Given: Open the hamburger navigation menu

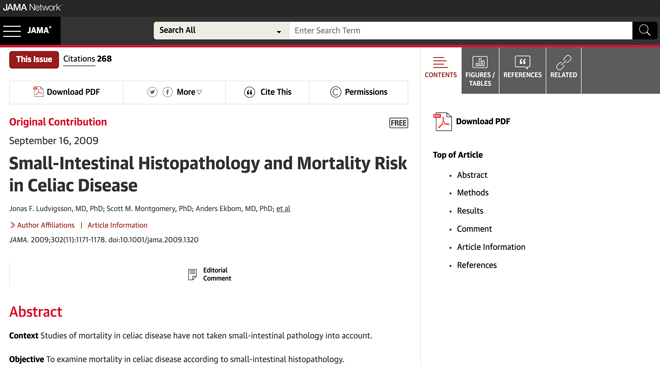Looking at the screenshot, I should (x=12, y=31).
